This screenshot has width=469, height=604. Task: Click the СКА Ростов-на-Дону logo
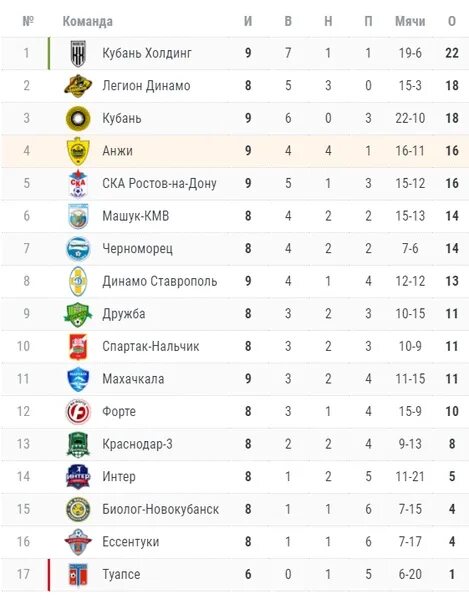(78, 183)
